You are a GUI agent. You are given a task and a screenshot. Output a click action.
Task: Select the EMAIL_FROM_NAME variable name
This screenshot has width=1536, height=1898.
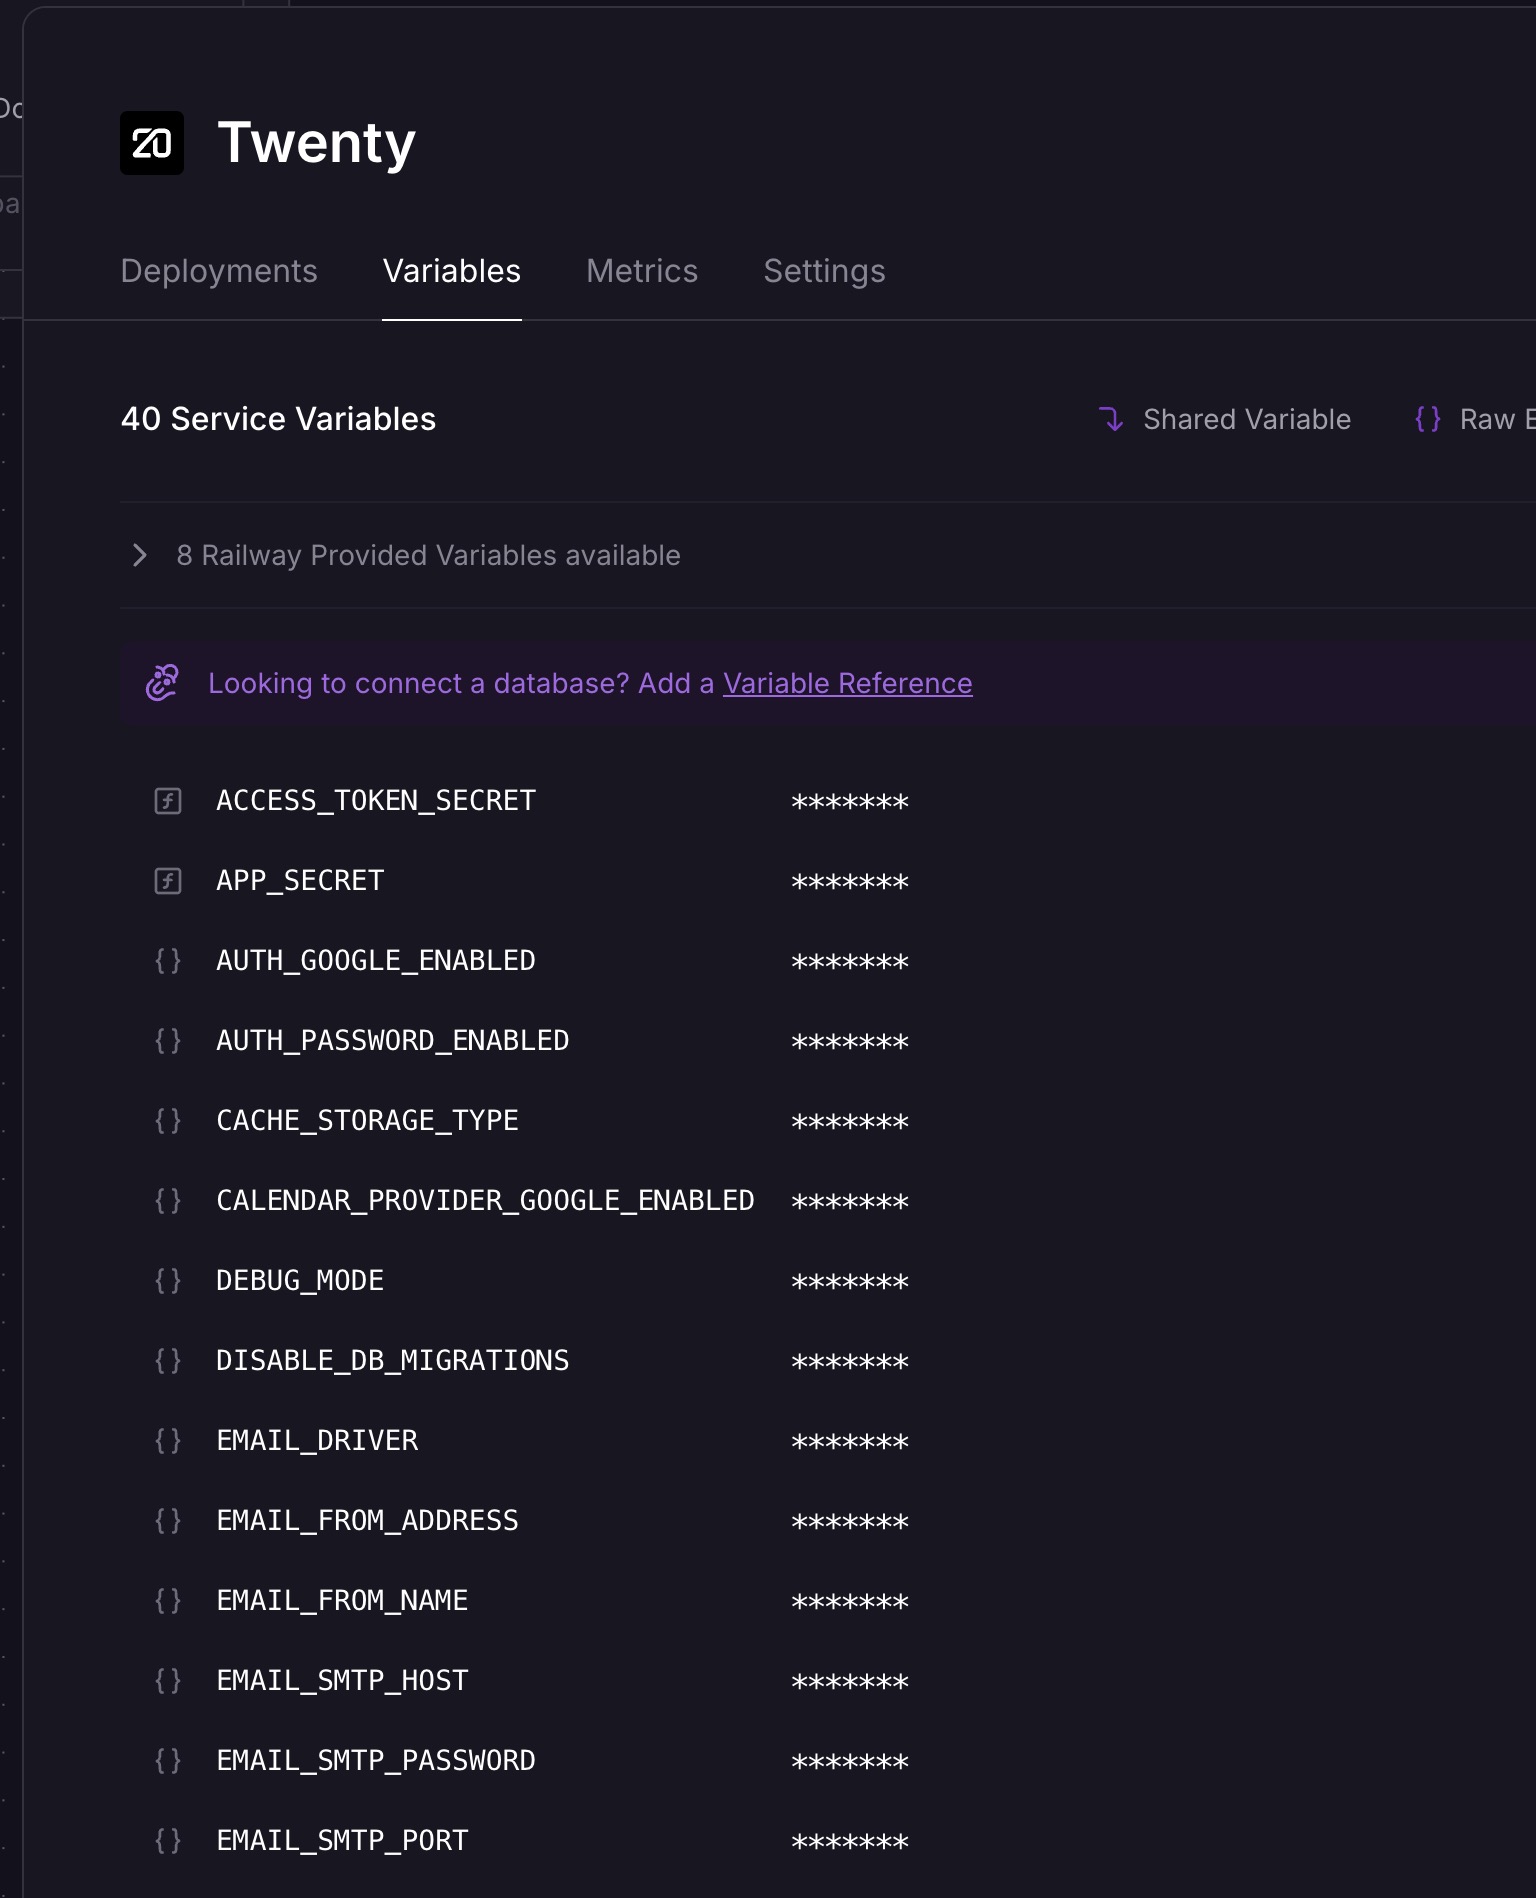click(x=342, y=1601)
